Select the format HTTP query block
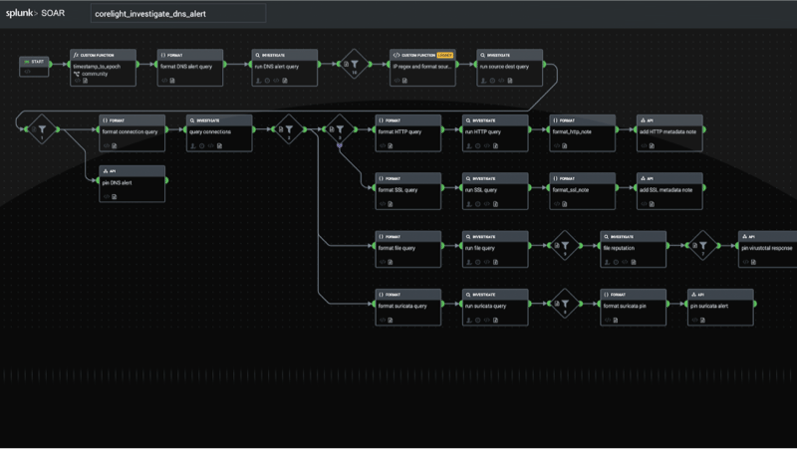Viewport: 797px width, 449px height. [x=408, y=133]
